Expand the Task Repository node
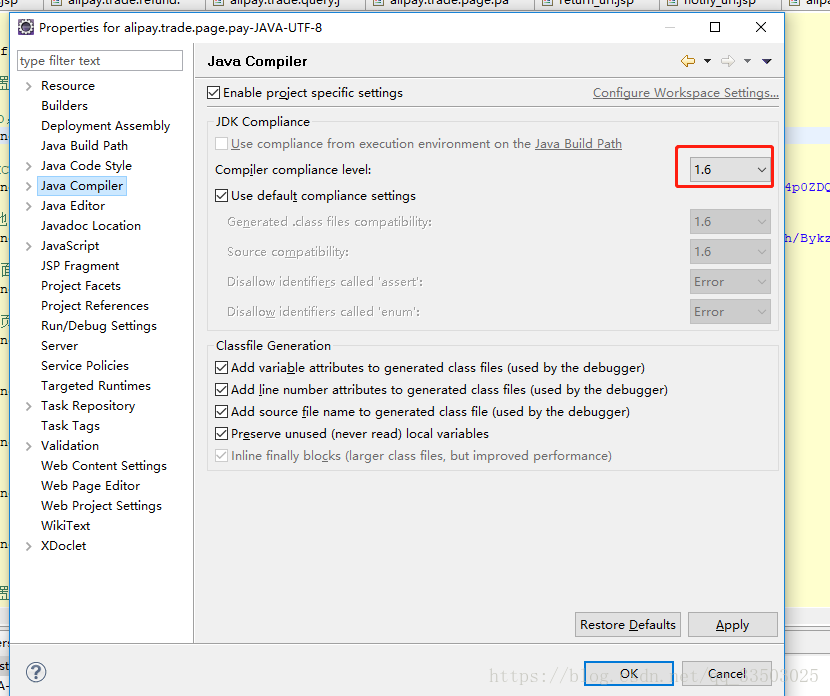The height and width of the screenshot is (696, 830). point(29,406)
